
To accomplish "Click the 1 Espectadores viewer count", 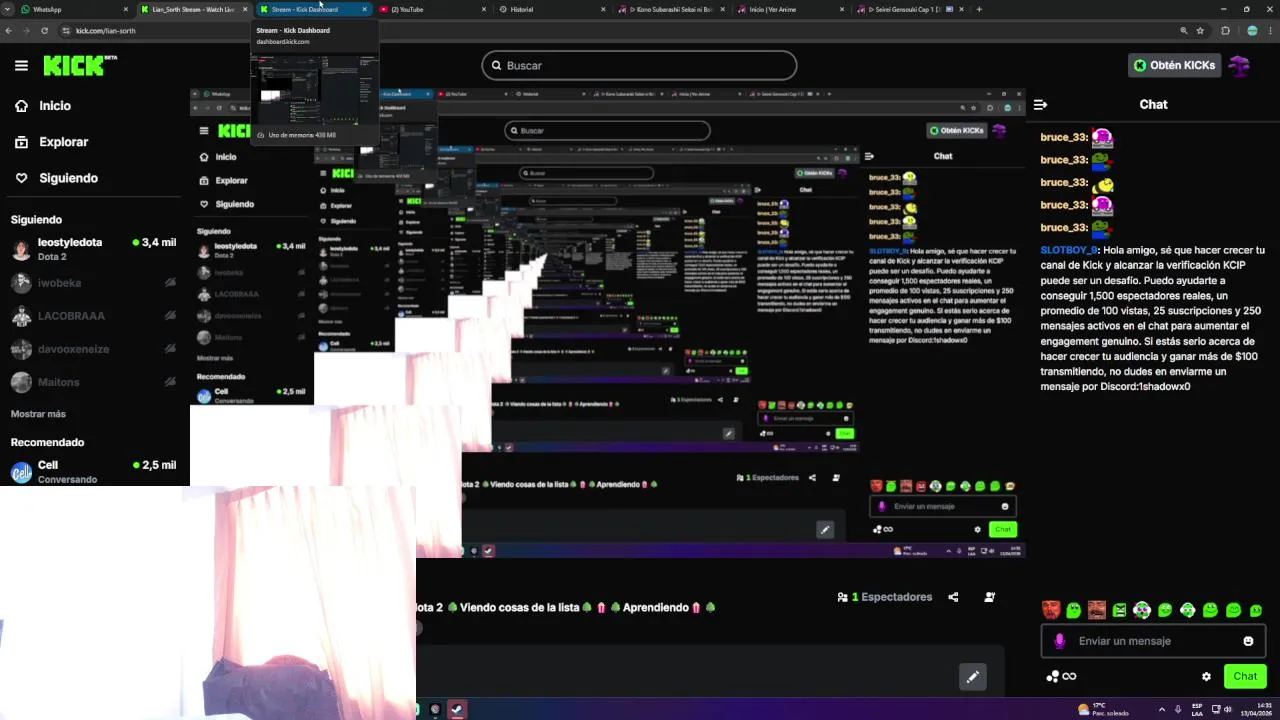I will (x=885, y=597).
